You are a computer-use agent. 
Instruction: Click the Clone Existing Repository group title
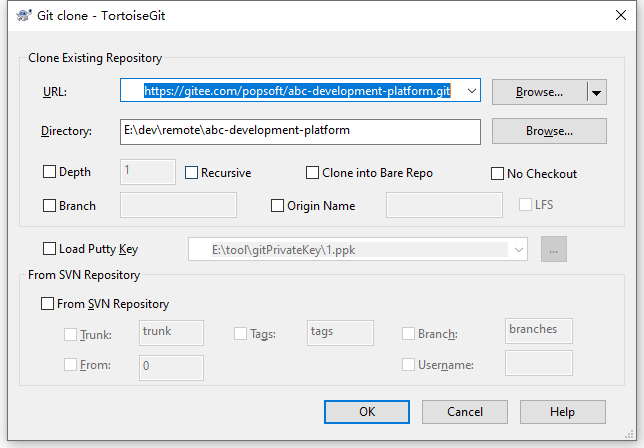point(95,58)
